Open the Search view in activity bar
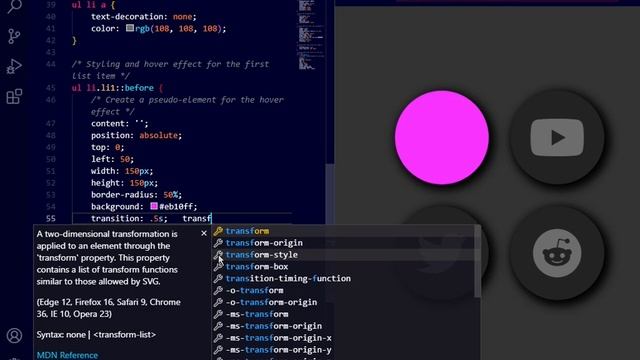 [x=15, y=6]
